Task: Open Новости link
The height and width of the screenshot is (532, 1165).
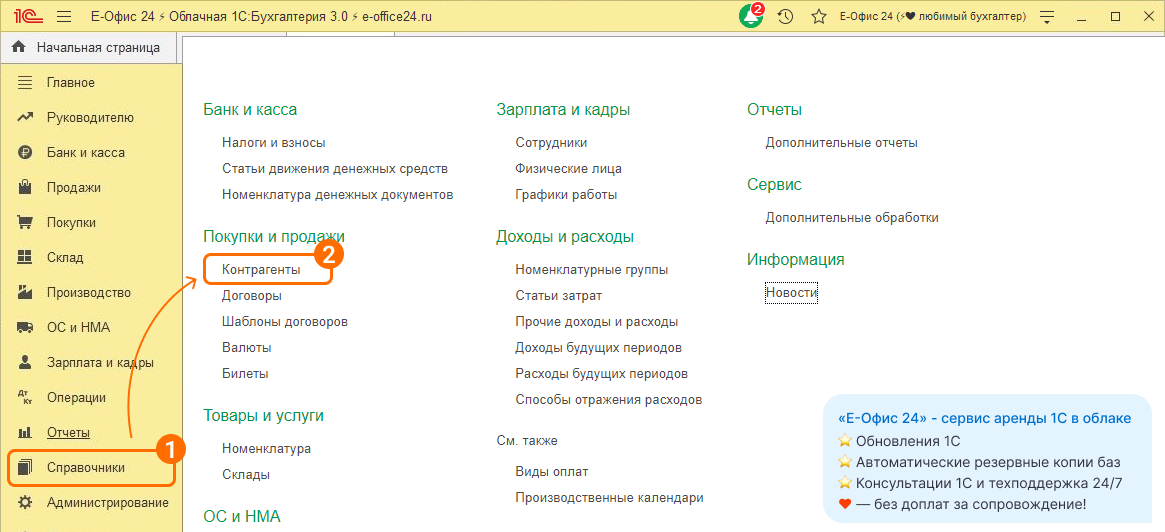Action: (792, 293)
